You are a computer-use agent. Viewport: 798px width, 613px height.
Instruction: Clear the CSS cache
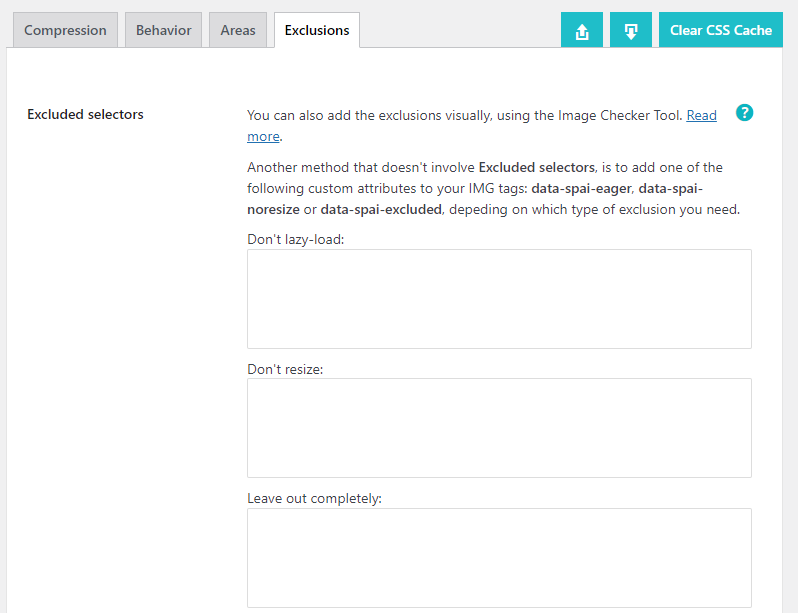pos(721,30)
